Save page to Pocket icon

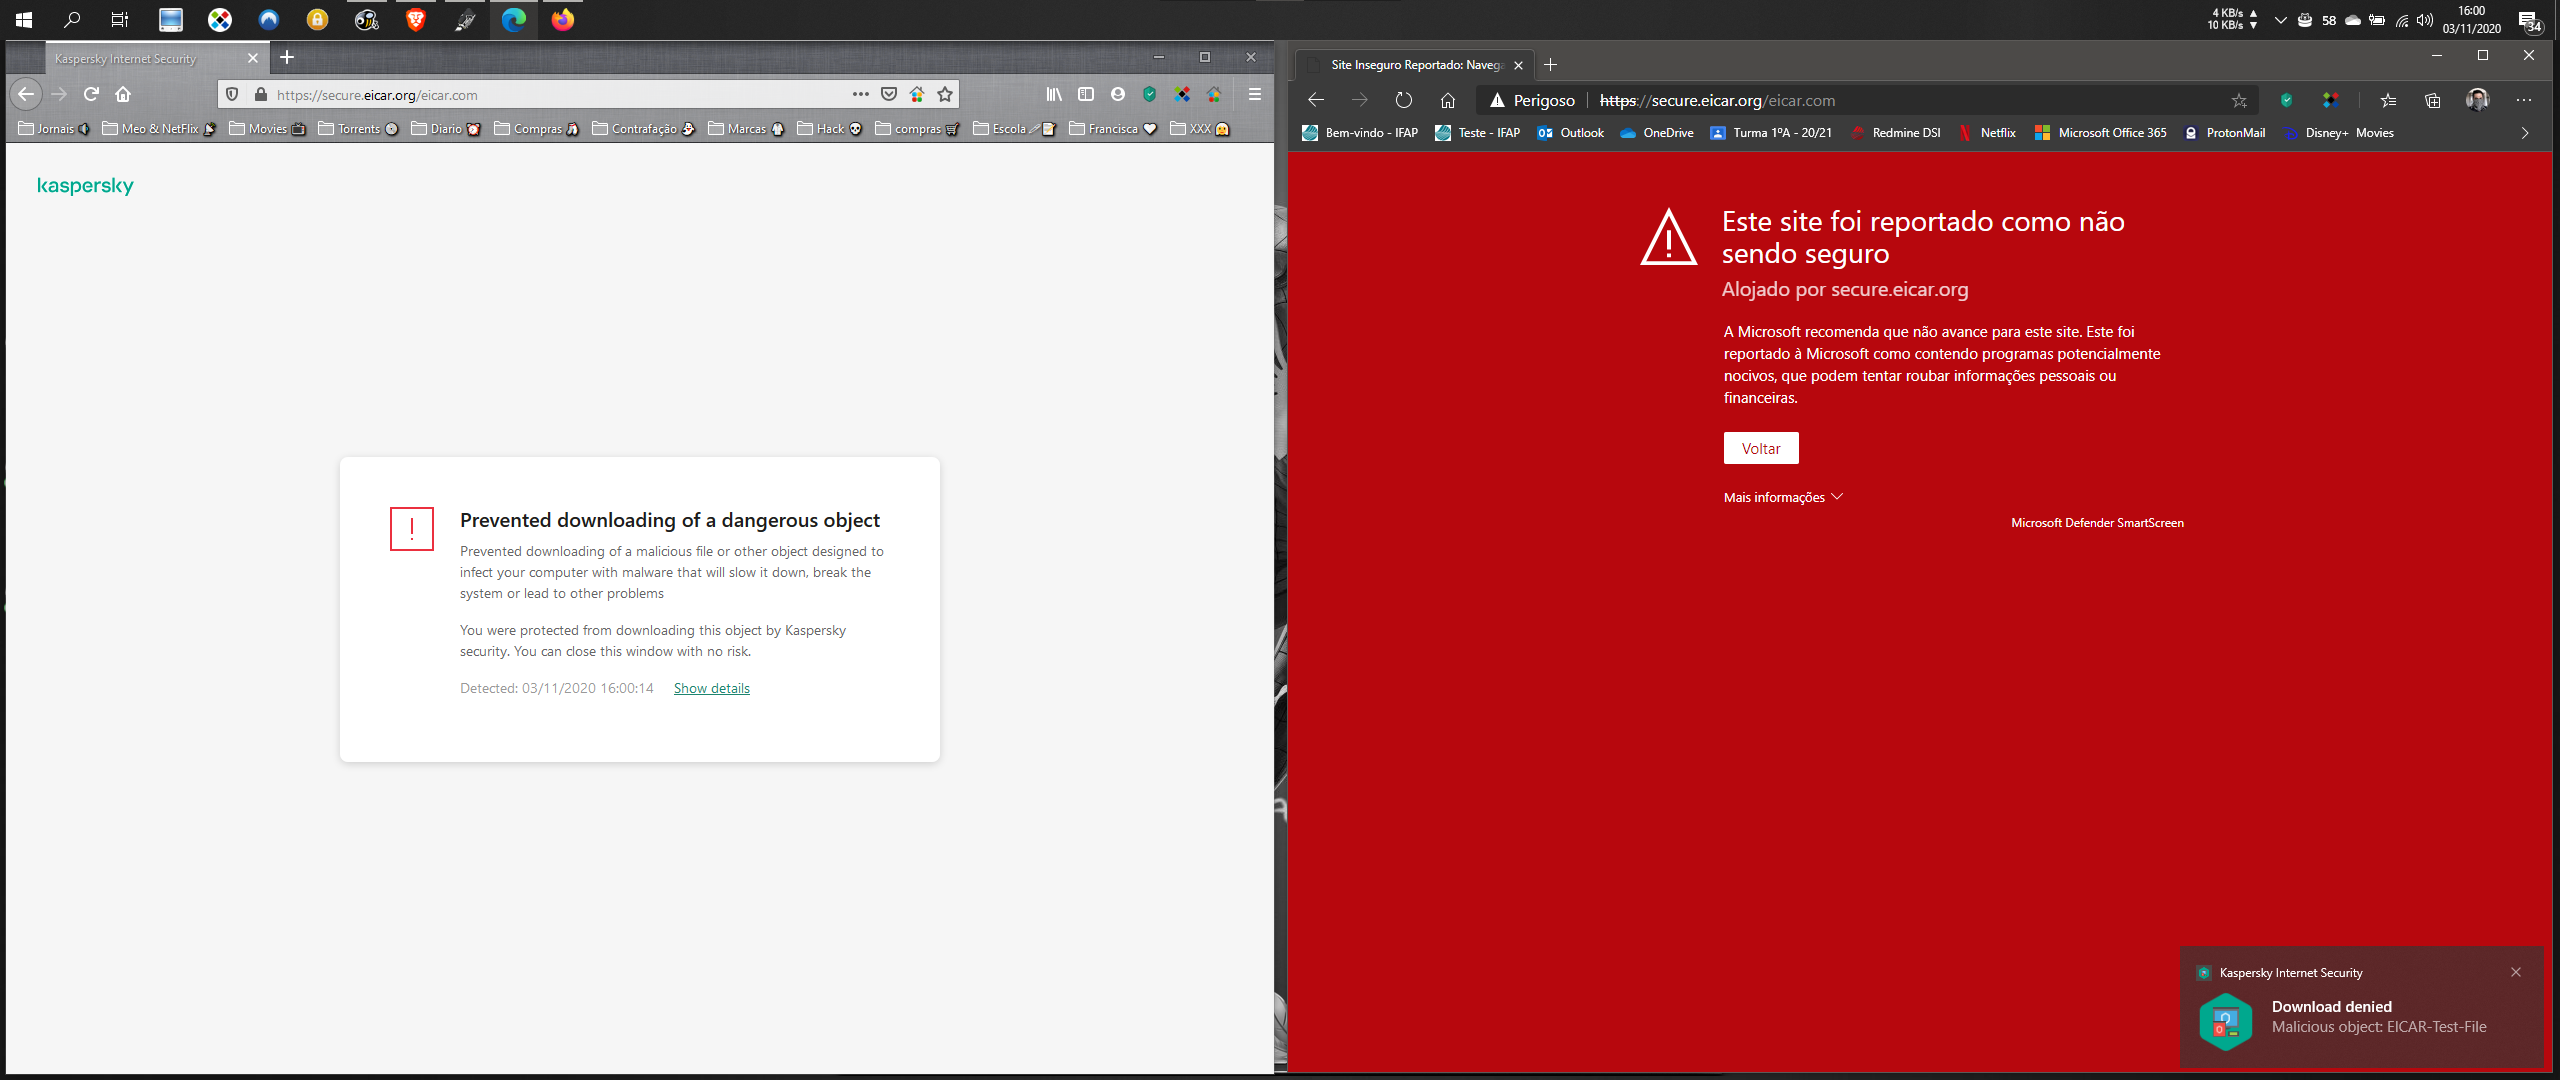(x=889, y=94)
